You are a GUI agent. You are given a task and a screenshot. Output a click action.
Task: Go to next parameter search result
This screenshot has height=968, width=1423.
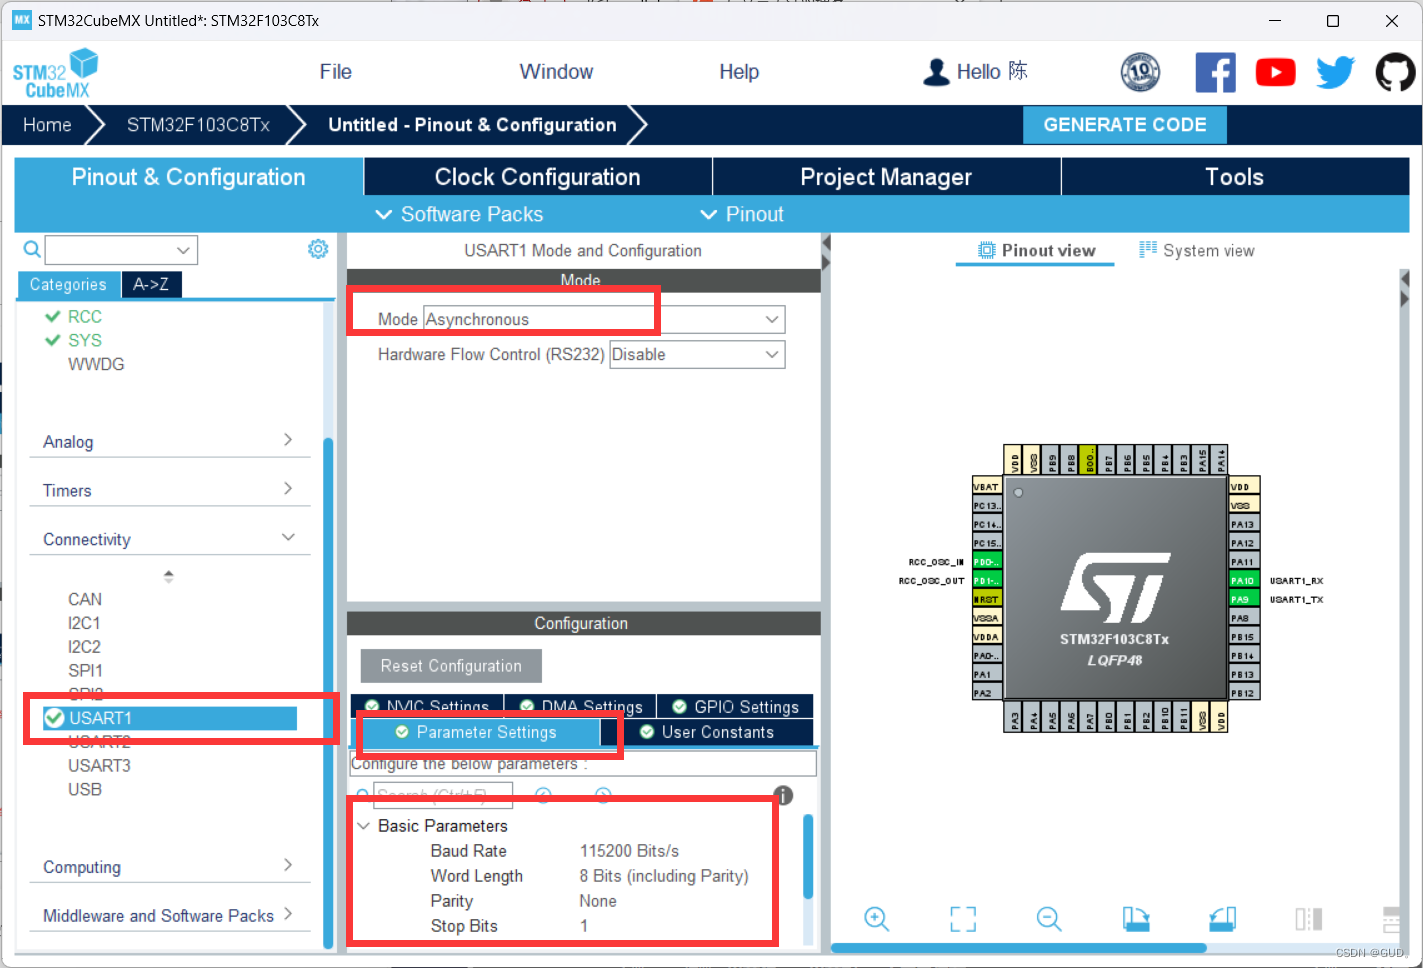coord(603,795)
